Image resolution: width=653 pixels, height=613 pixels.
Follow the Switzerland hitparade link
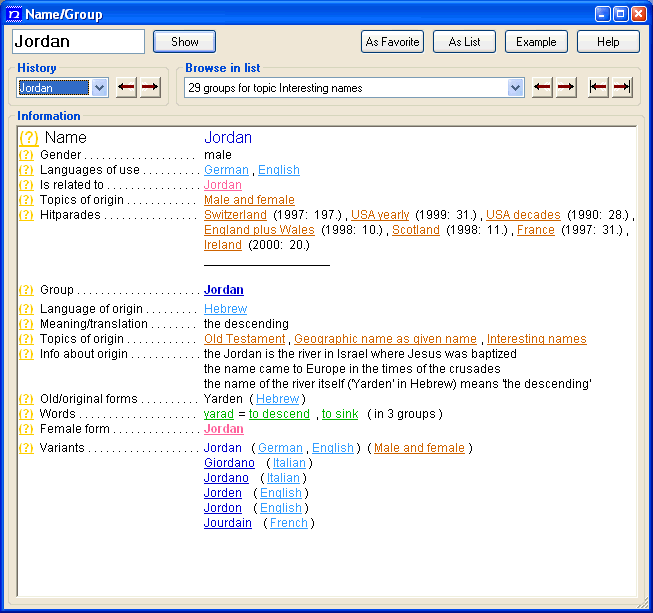(x=235, y=215)
